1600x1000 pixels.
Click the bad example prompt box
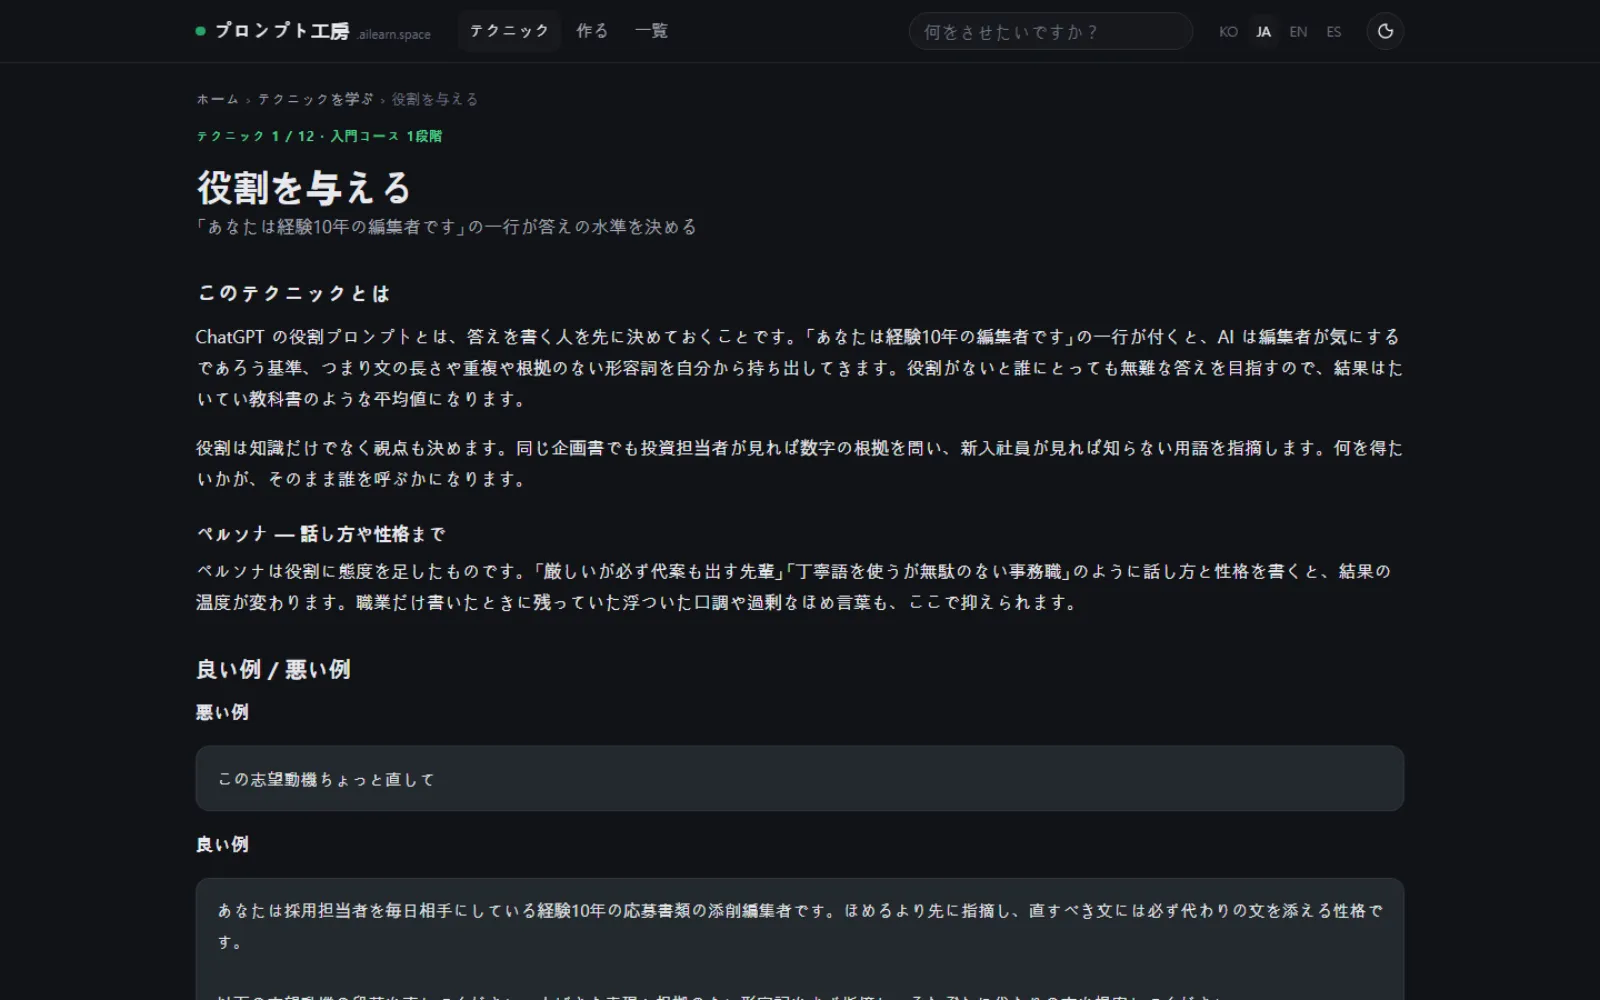click(800, 778)
